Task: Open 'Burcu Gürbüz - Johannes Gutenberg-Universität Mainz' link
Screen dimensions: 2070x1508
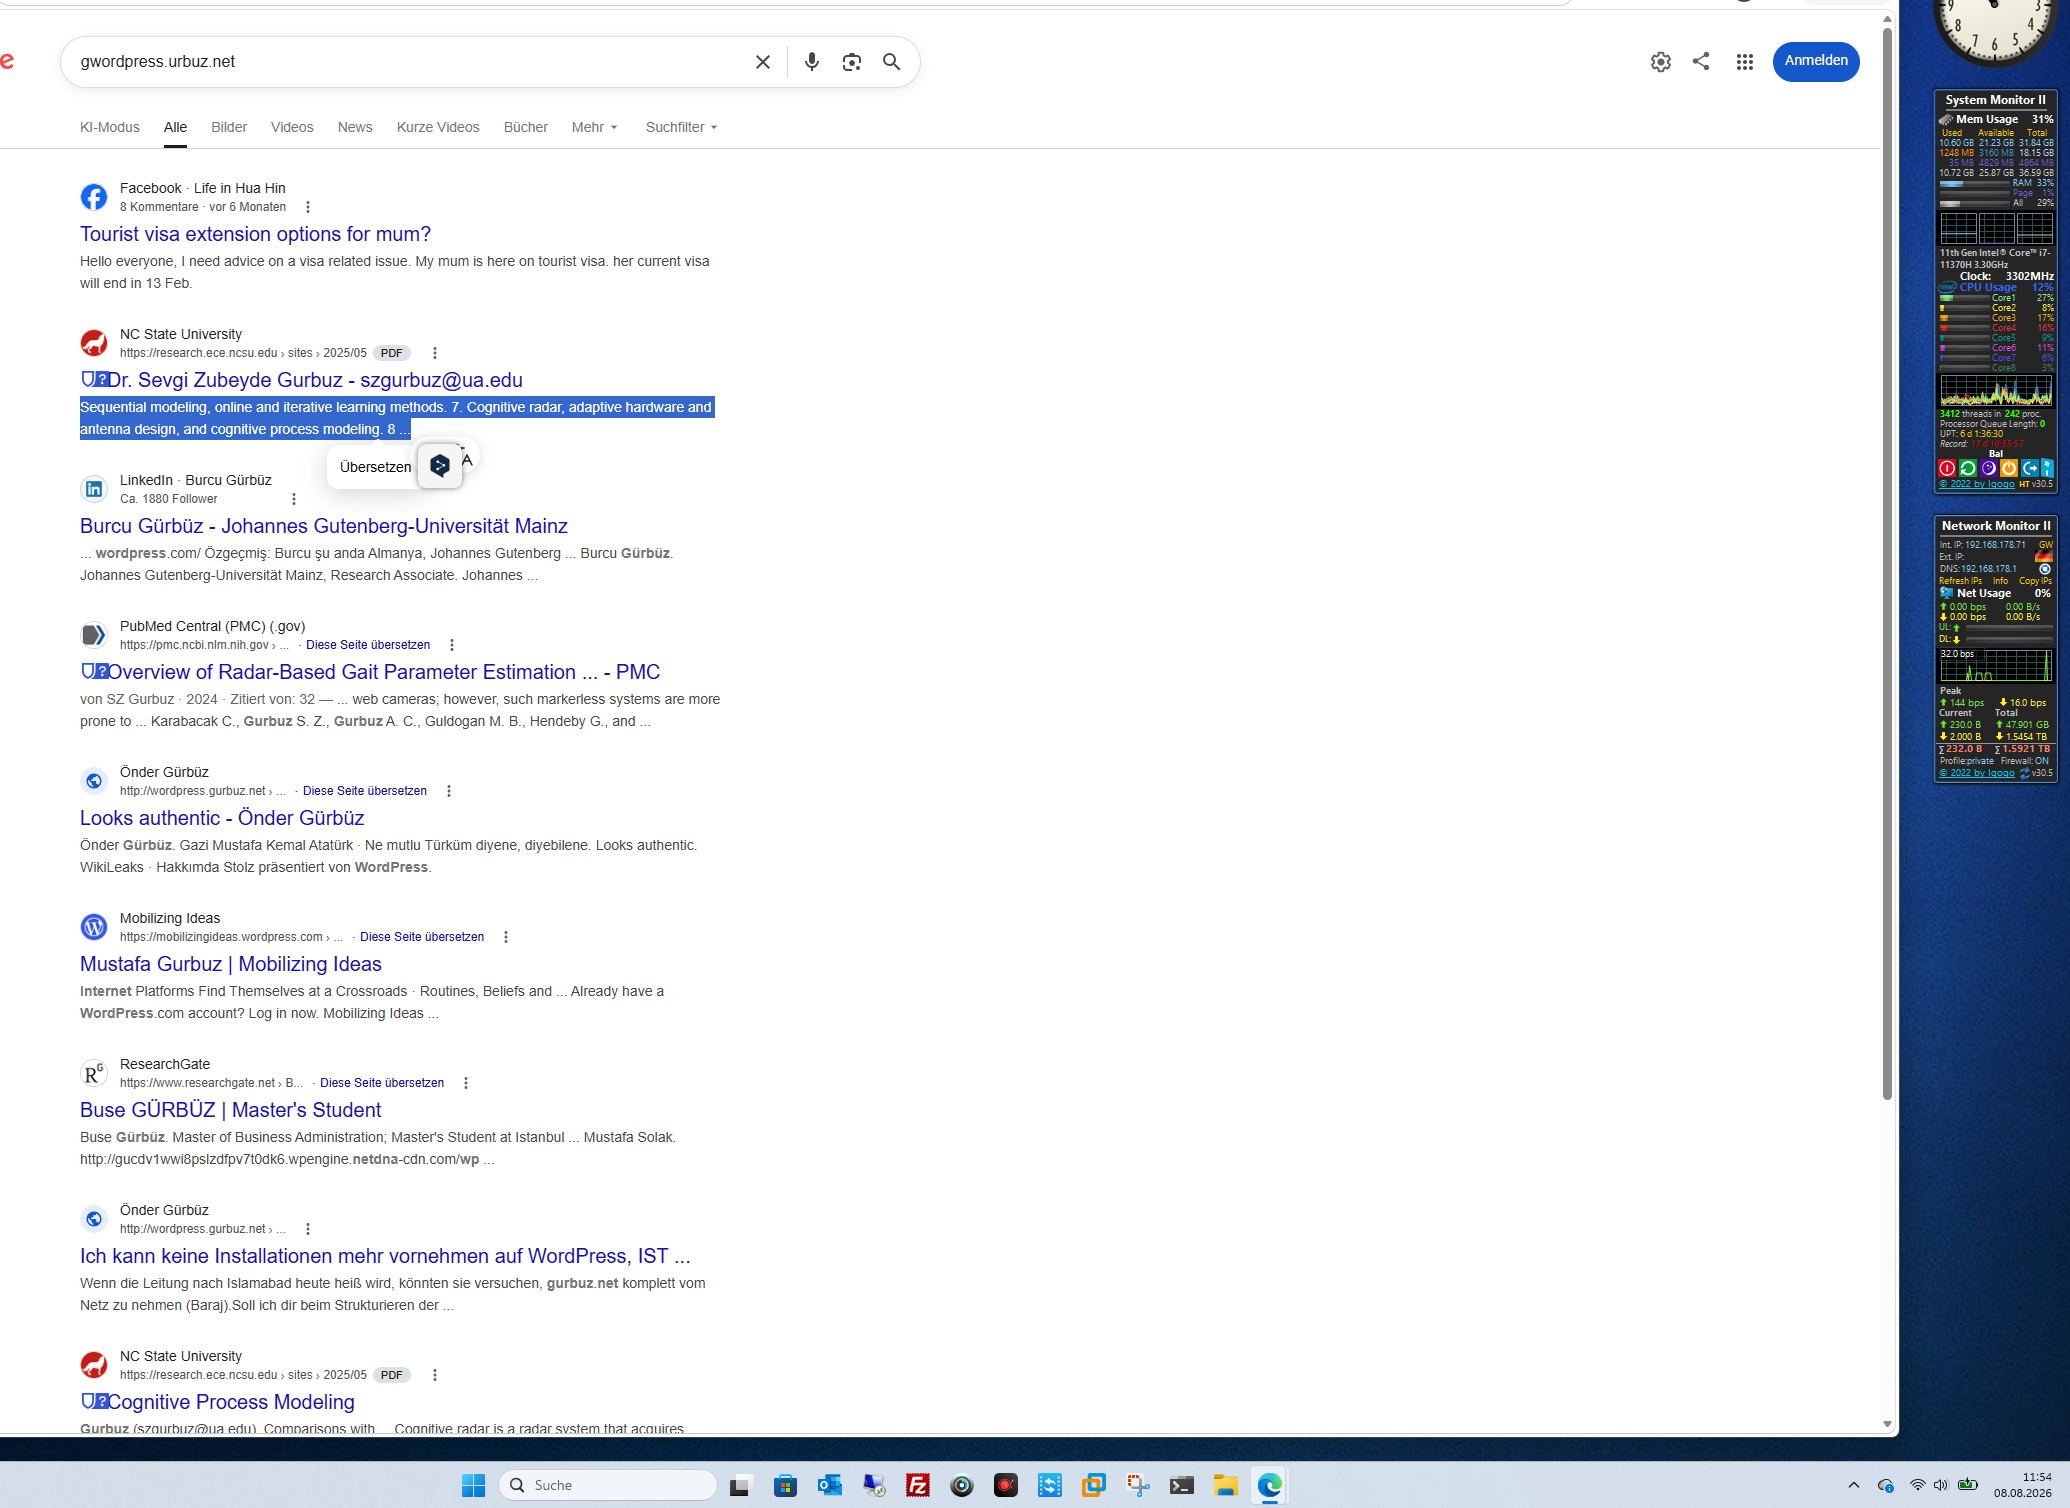Action: tap(324, 526)
